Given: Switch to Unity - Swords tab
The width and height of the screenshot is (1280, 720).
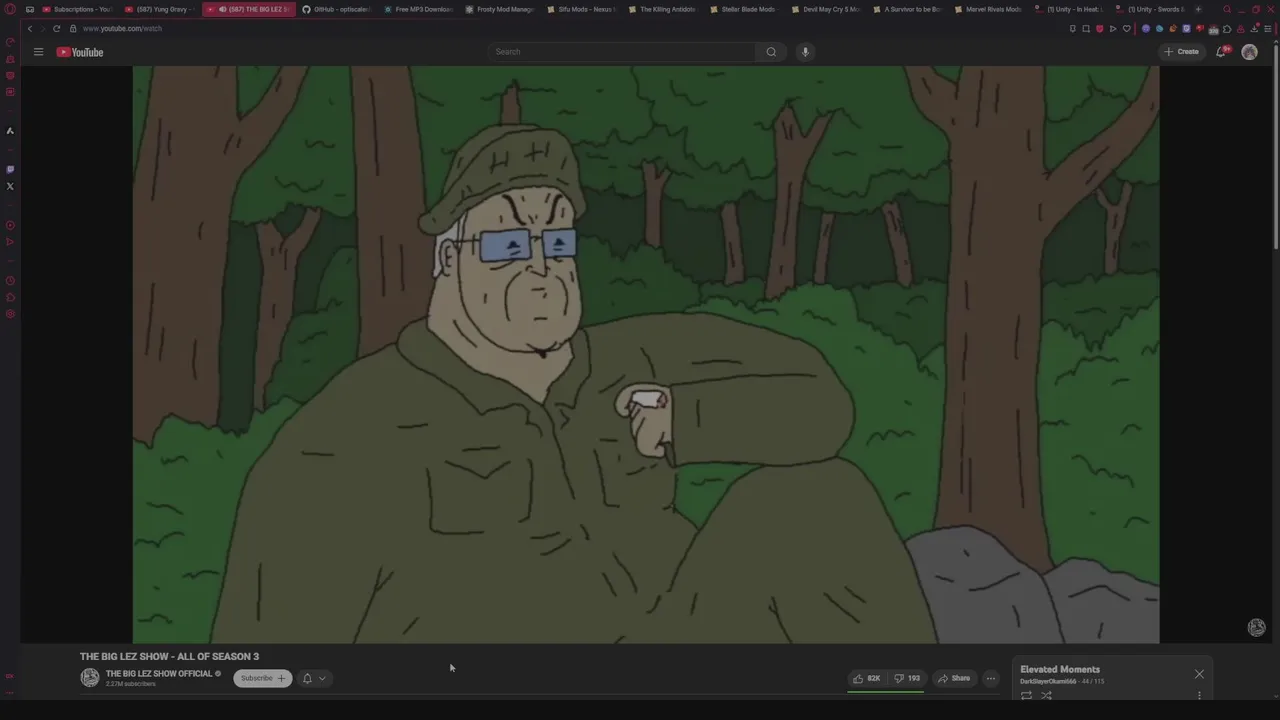Looking at the screenshot, I should click(x=1151, y=9).
